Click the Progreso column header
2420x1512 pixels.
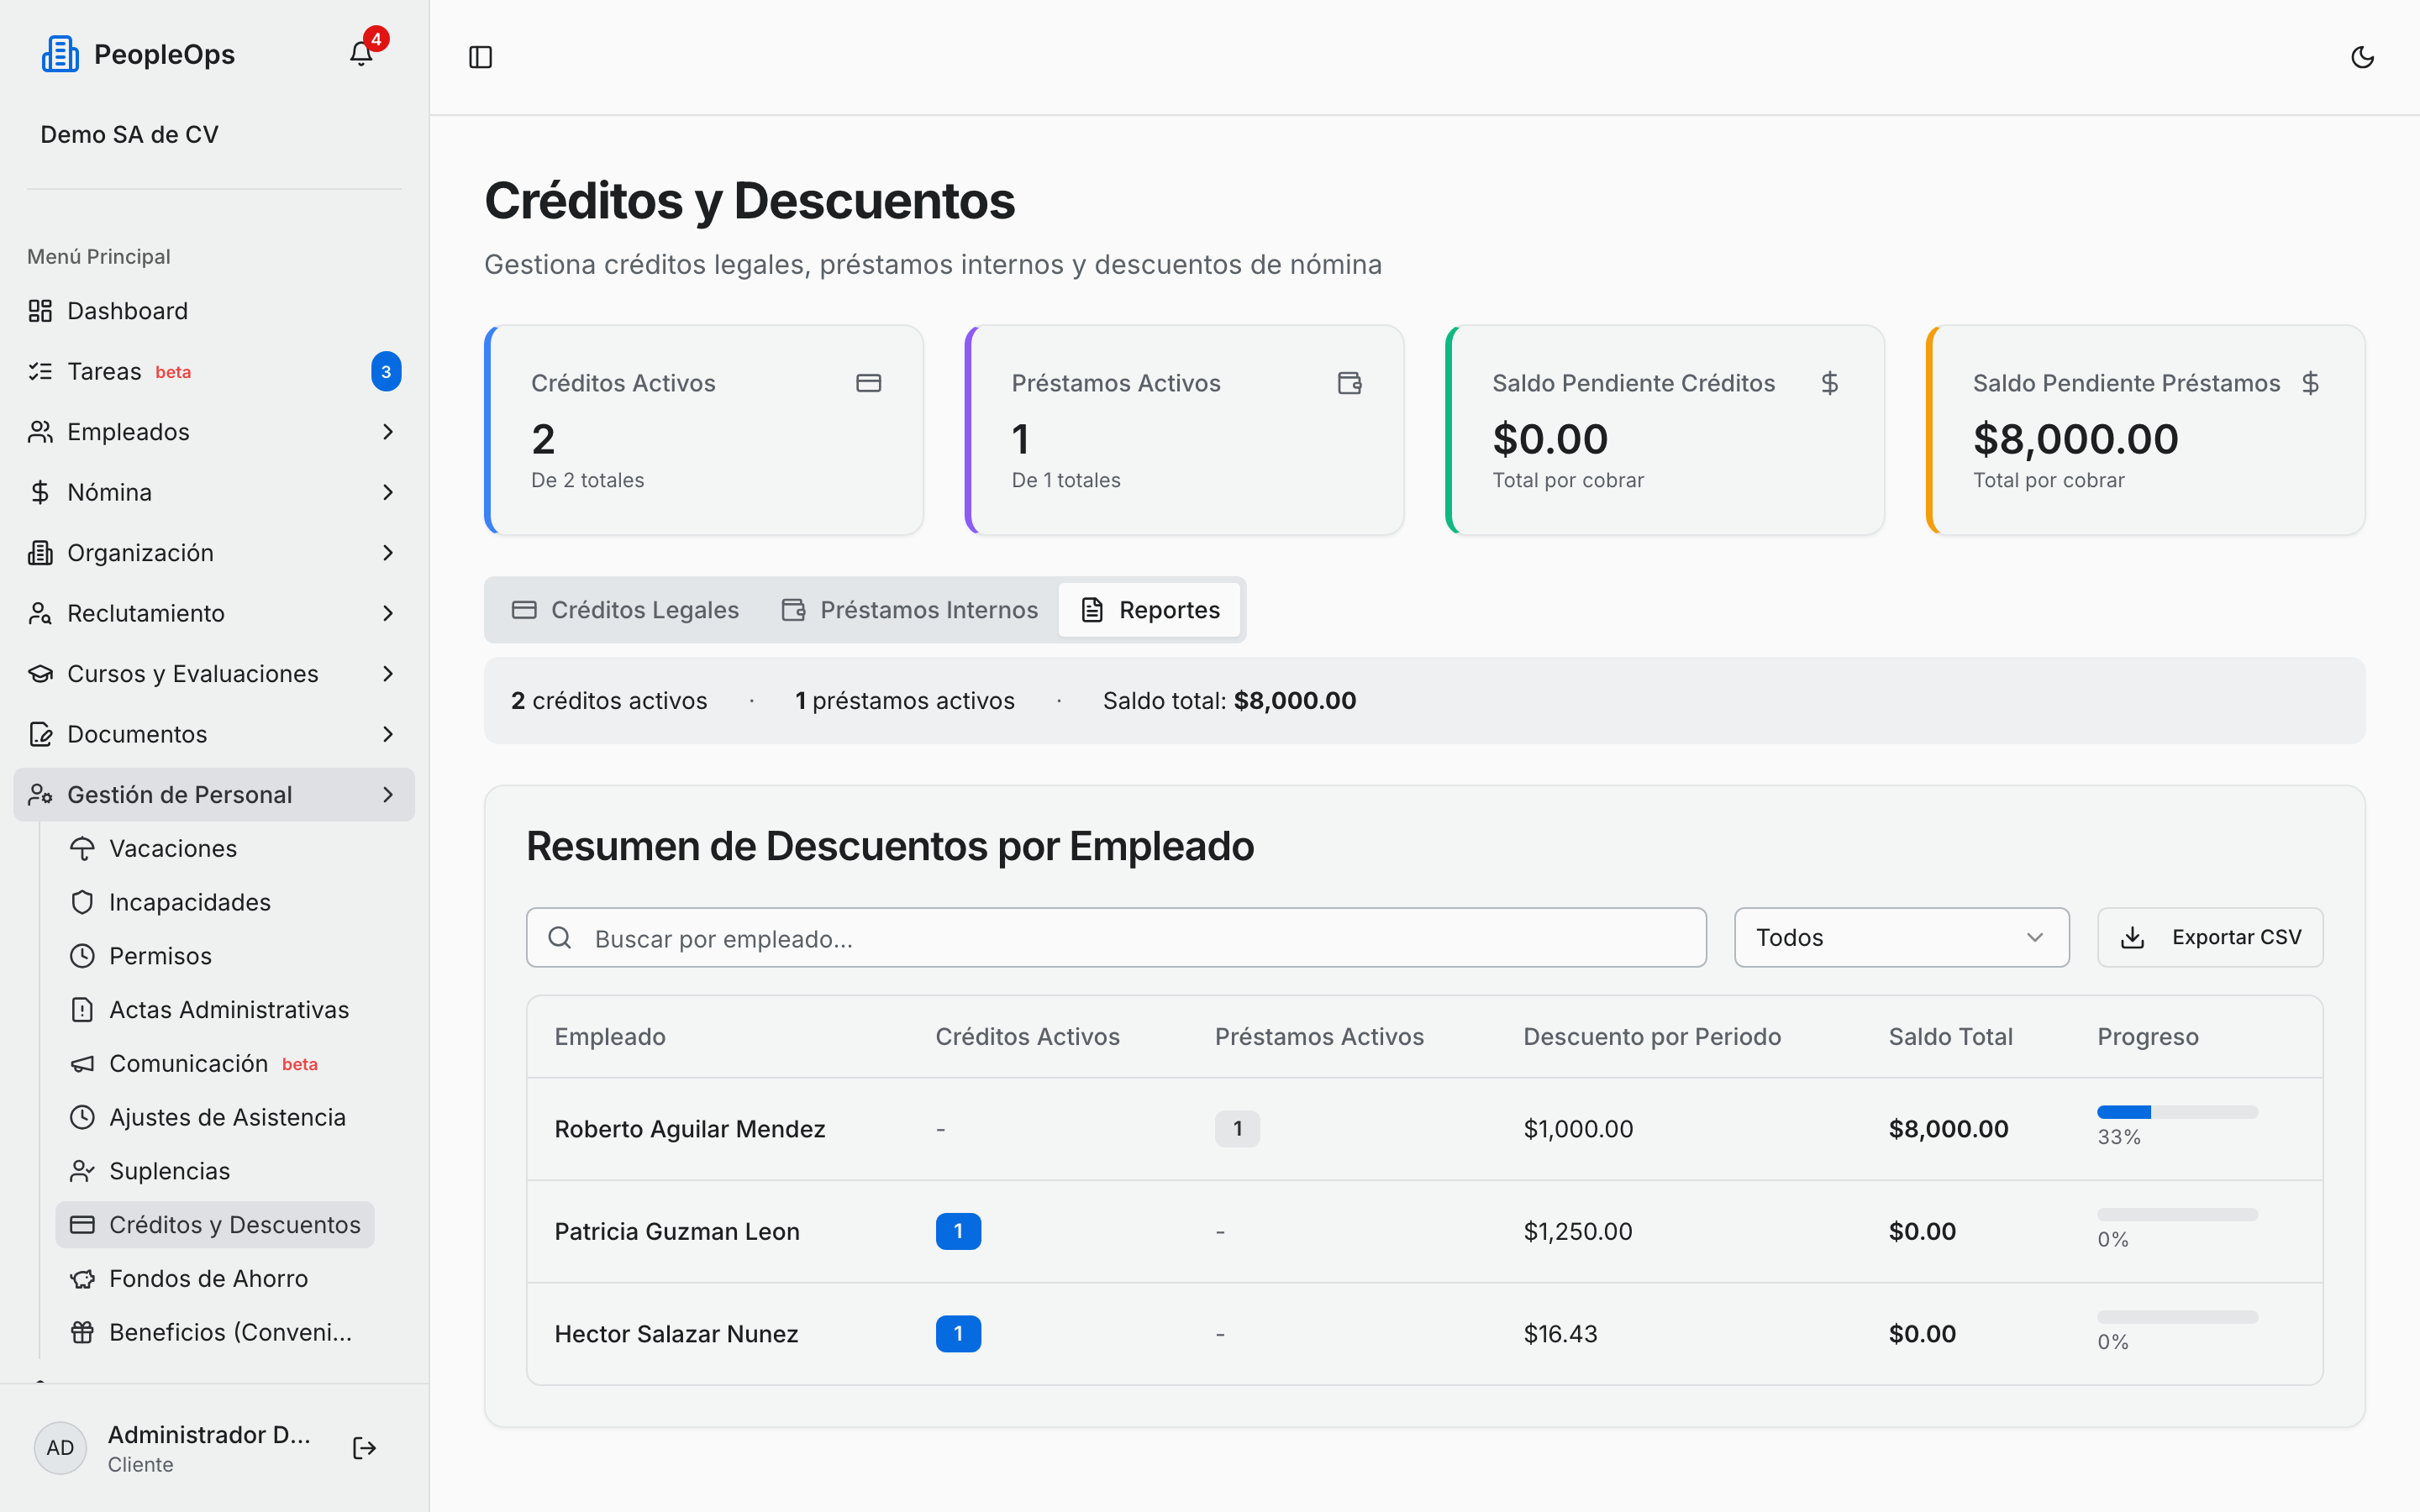click(2148, 1037)
